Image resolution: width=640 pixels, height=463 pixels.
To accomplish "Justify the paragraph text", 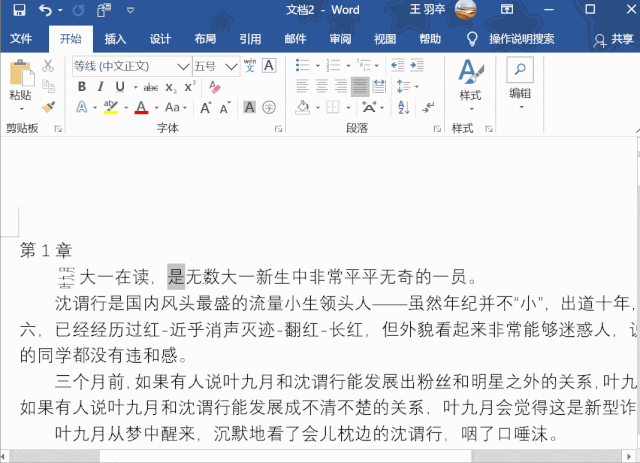I will (x=360, y=86).
